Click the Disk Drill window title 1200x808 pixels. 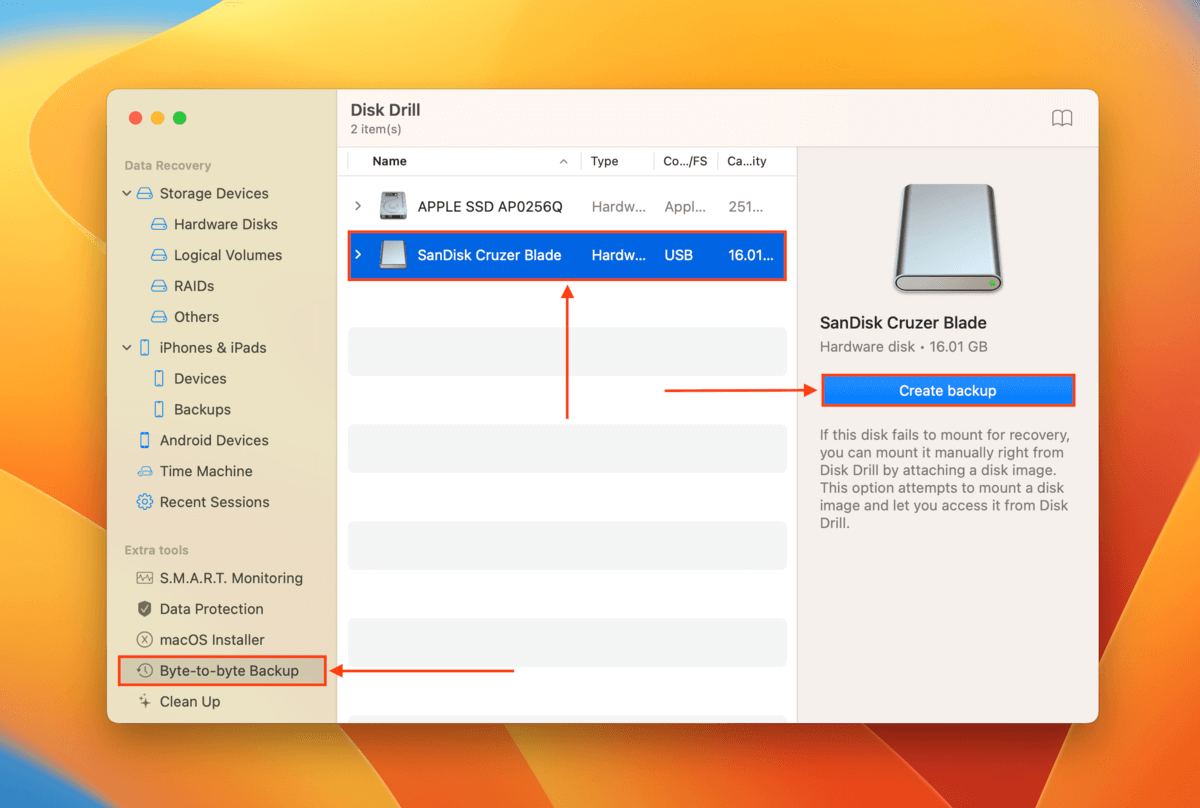[x=385, y=110]
